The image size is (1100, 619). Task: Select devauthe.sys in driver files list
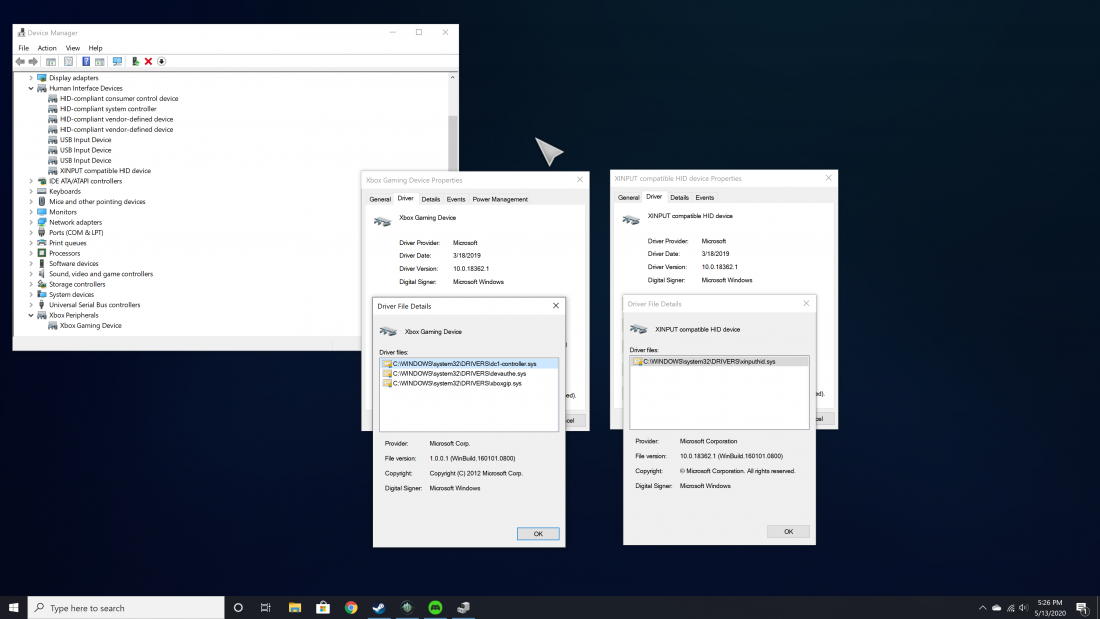click(460, 374)
